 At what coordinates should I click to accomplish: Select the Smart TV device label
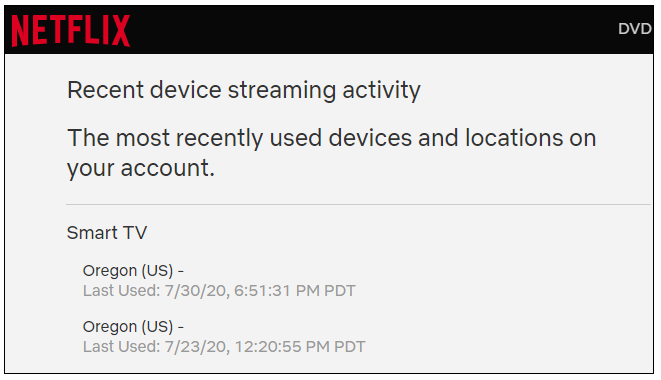pos(107,232)
